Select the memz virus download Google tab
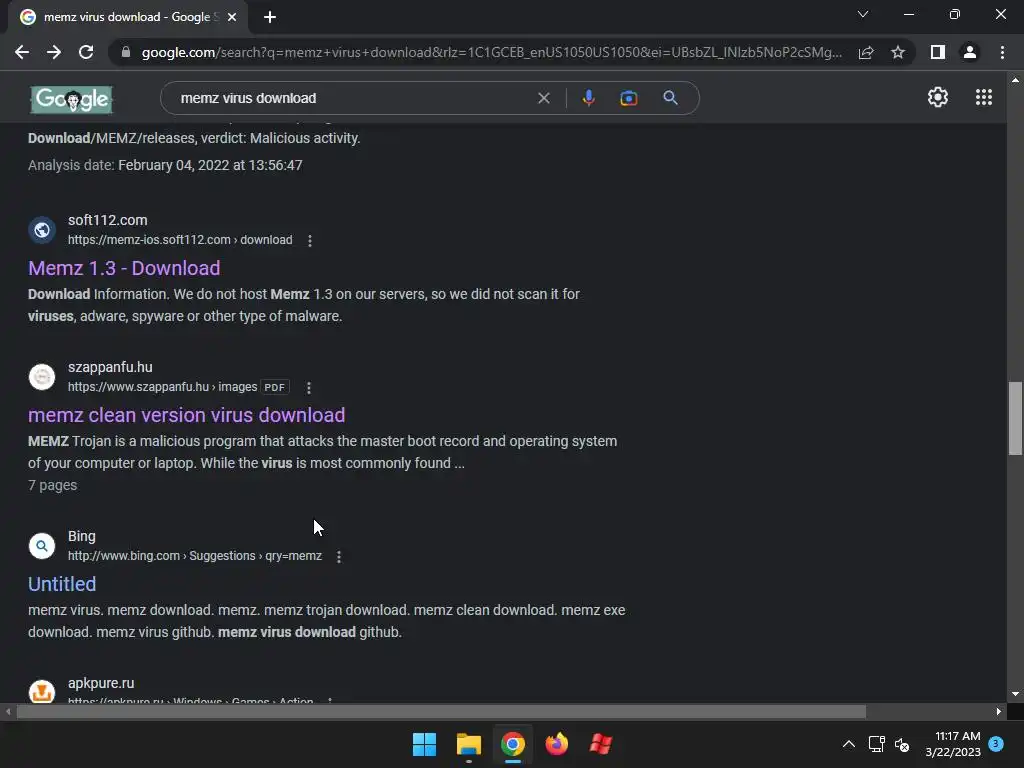The width and height of the screenshot is (1024, 768). [128, 17]
